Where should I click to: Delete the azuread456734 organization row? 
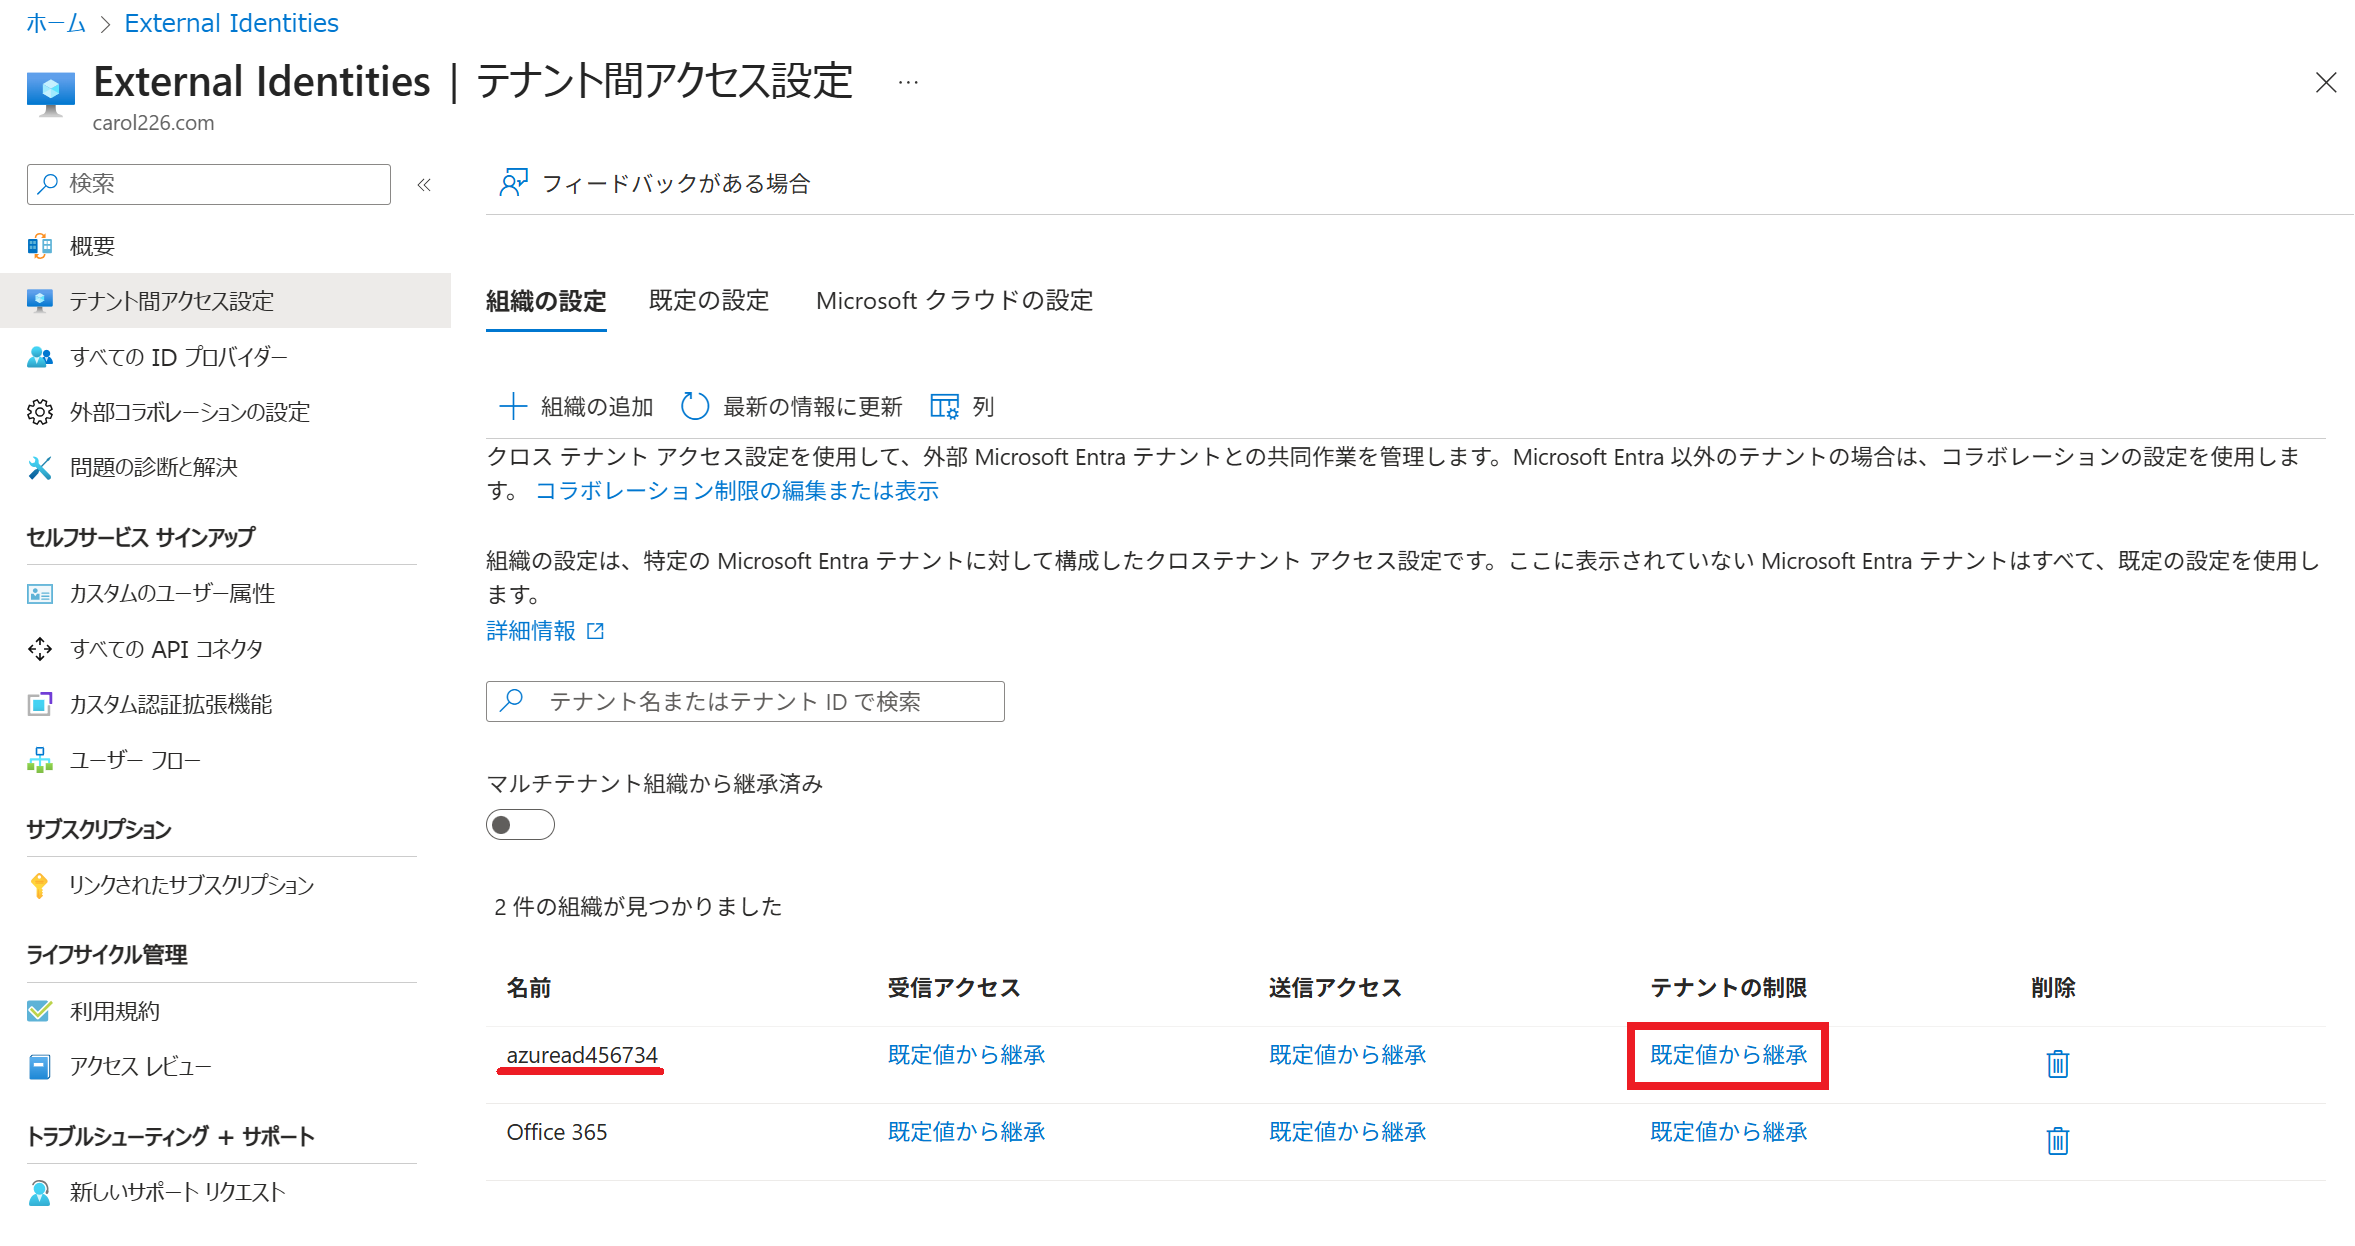2057,1063
